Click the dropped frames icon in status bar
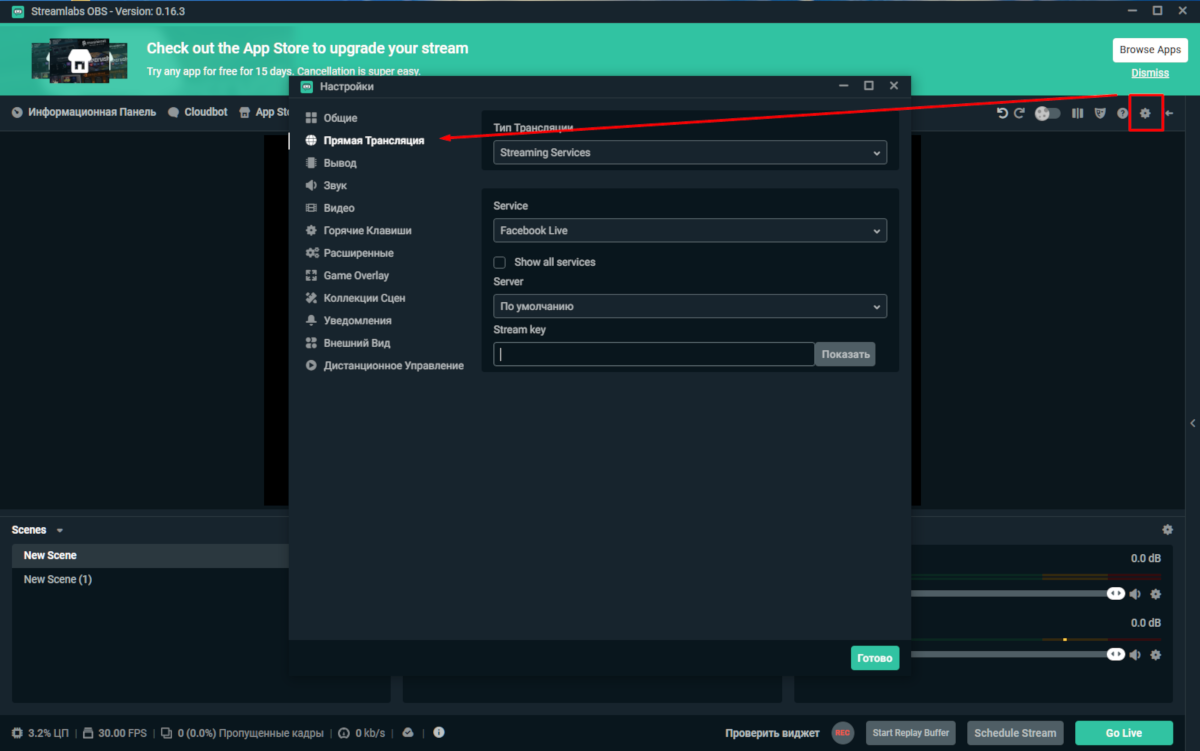 [166, 733]
